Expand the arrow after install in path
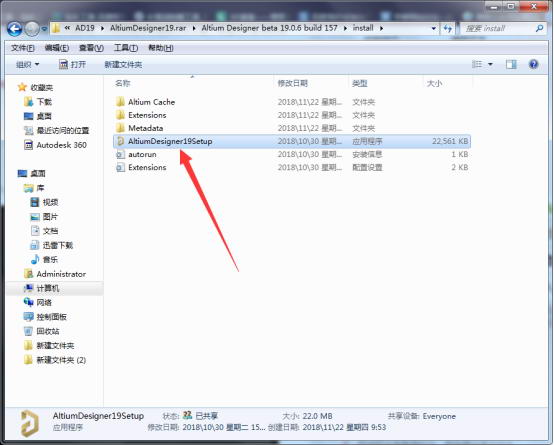The width and height of the screenshot is (554, 445). click(x=382, y=28)
